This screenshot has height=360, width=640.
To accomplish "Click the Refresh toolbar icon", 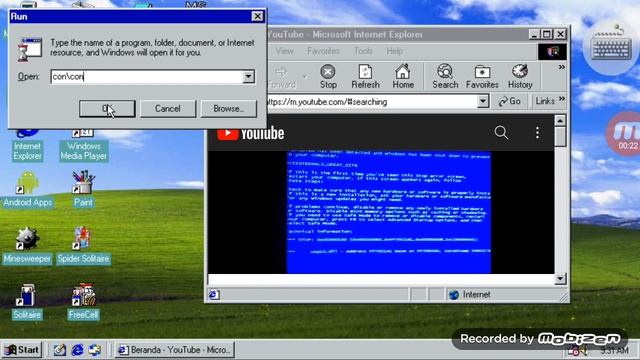I will point(365,76).
